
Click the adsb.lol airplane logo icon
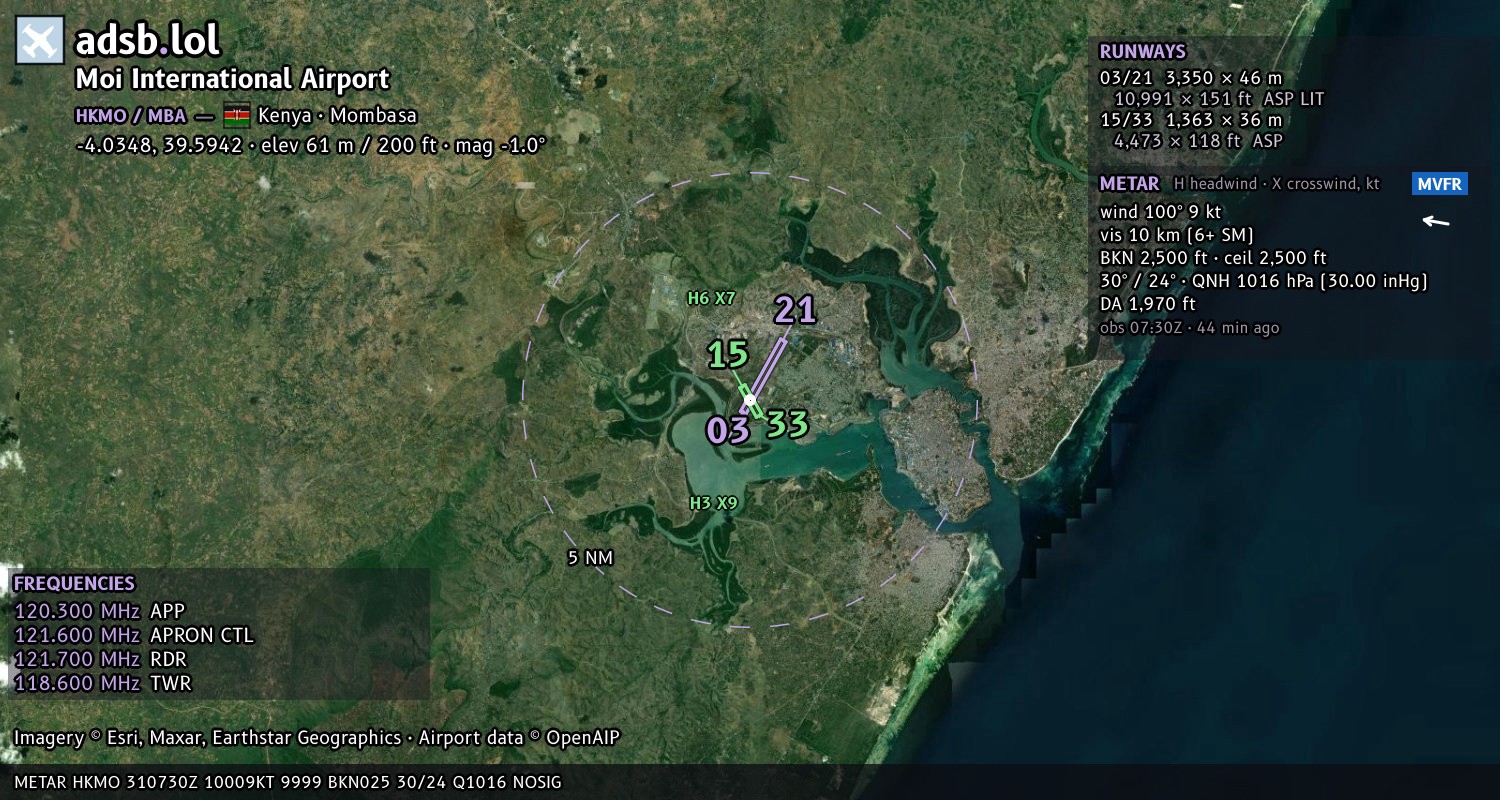pos(40,41)
